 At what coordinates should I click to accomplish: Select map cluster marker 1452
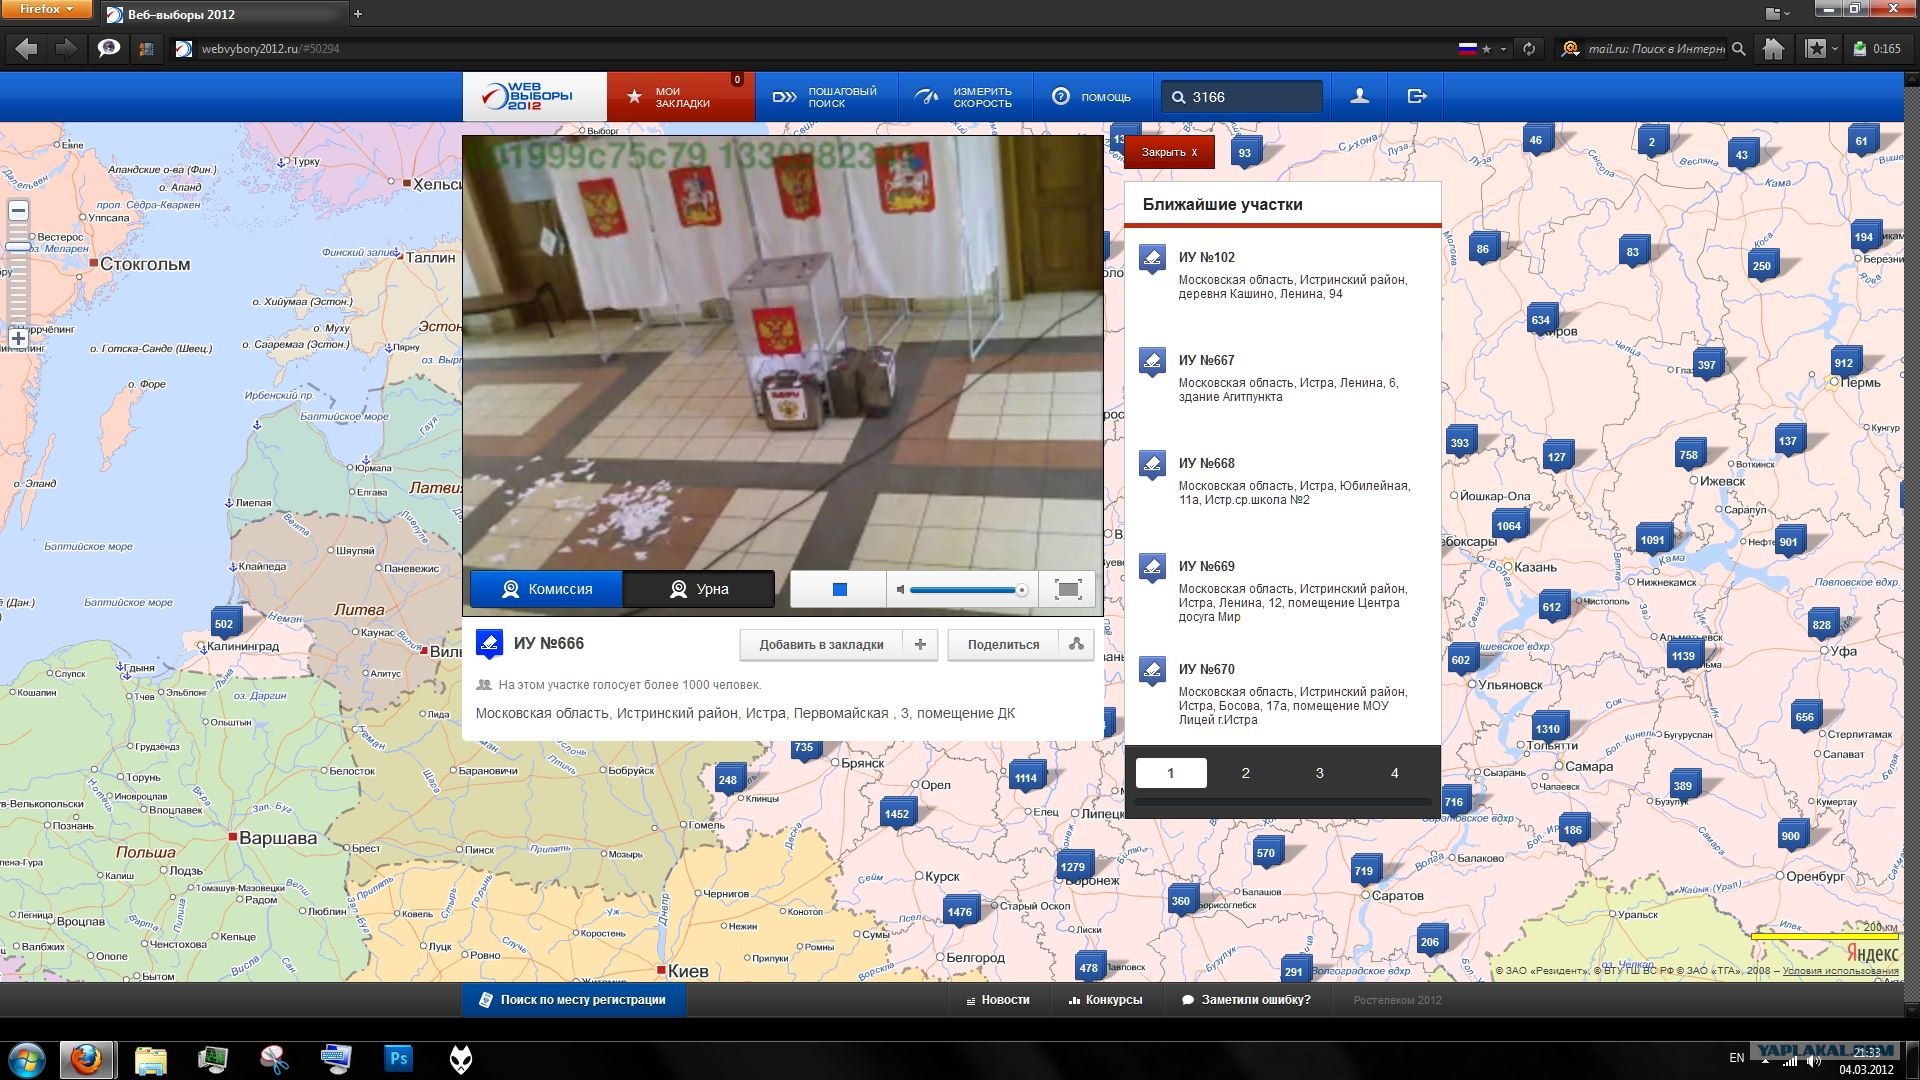(897, 814)
